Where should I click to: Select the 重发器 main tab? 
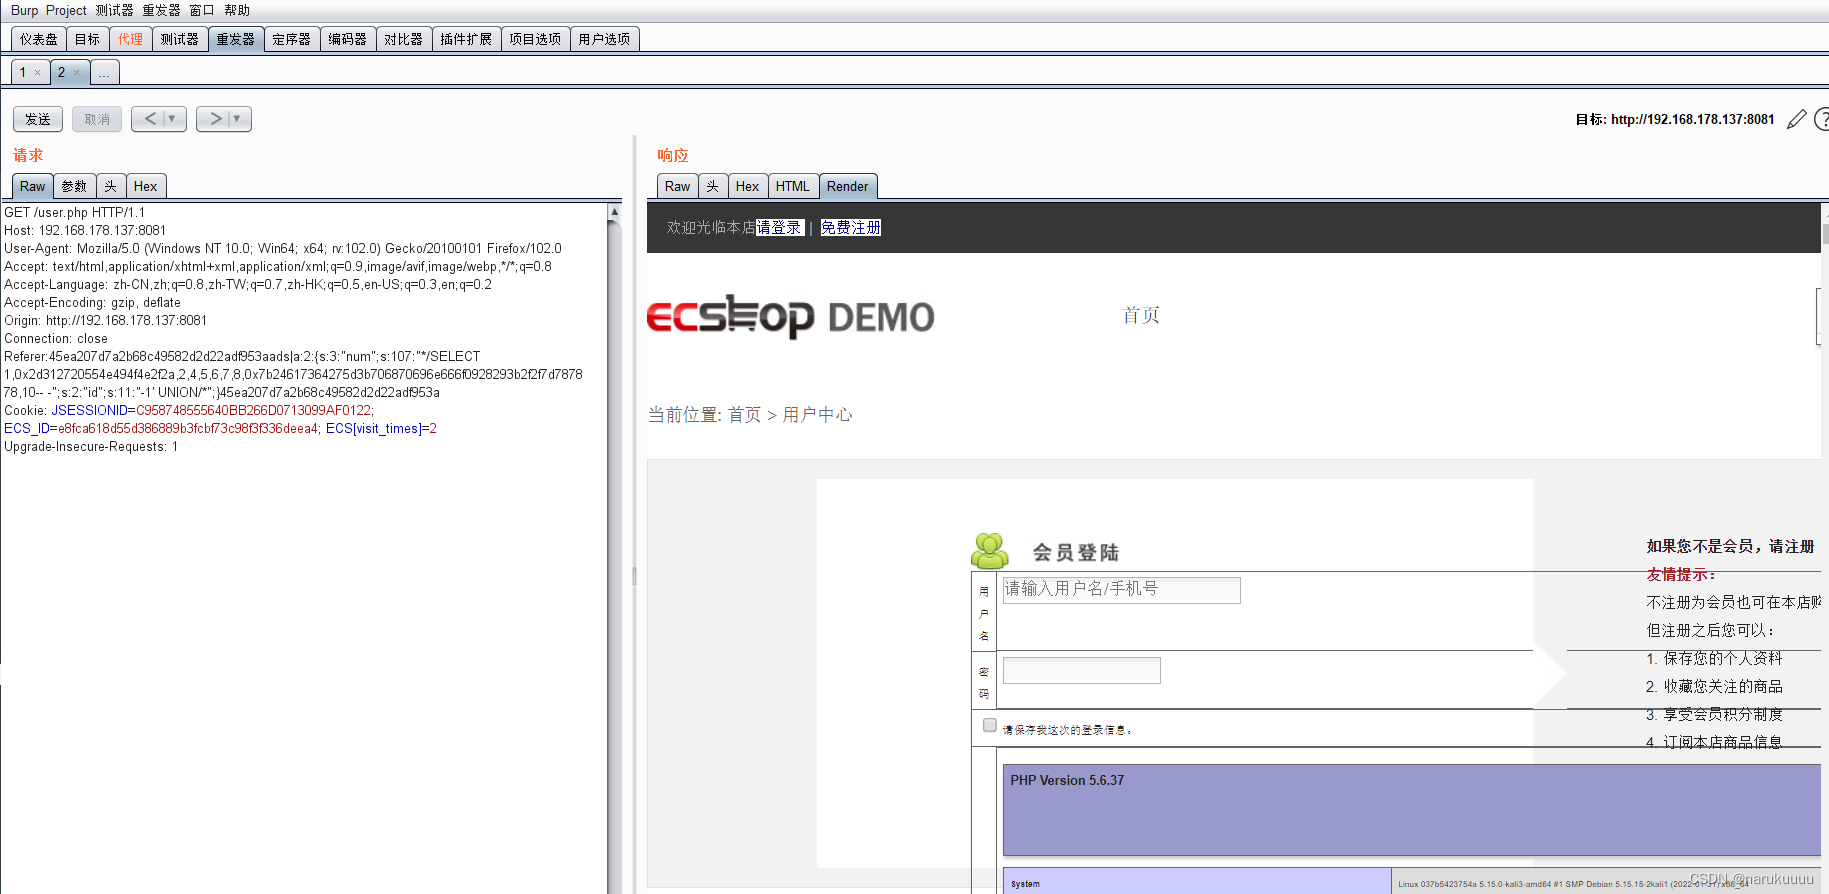pos(236,39)
